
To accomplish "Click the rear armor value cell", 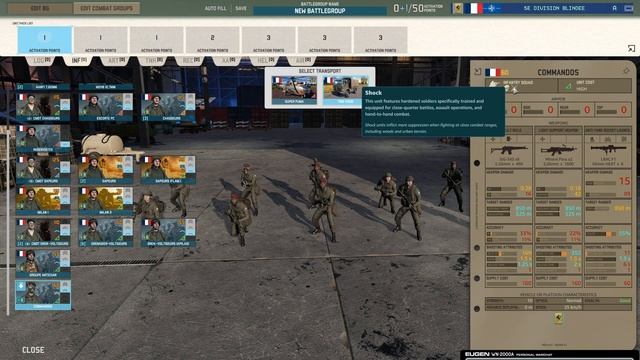I will pyautogui.click(x=576, y=110).
